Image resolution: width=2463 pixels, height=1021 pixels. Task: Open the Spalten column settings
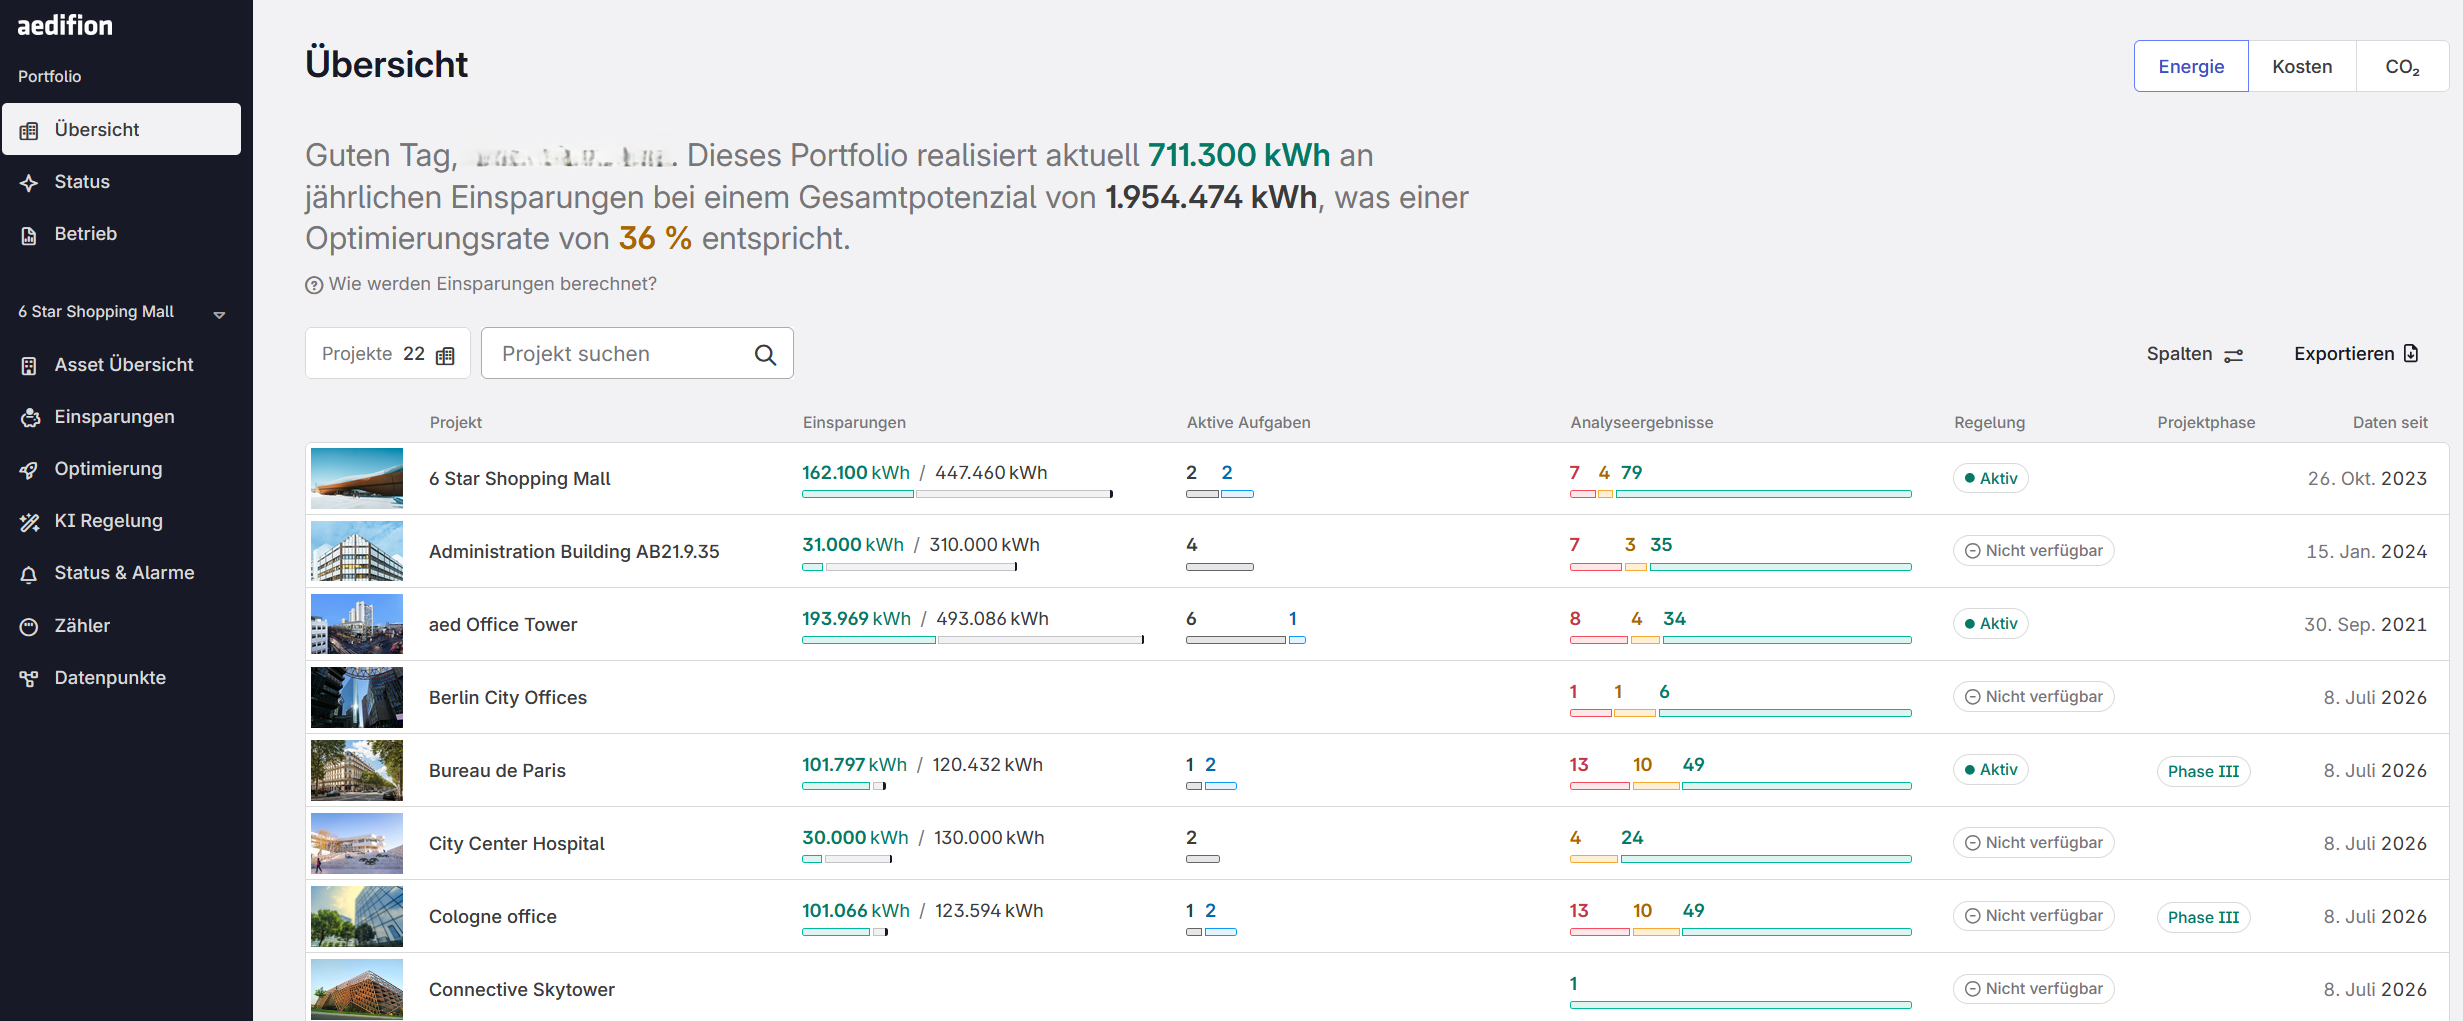pyautogui.click(x=2195, y=354)
